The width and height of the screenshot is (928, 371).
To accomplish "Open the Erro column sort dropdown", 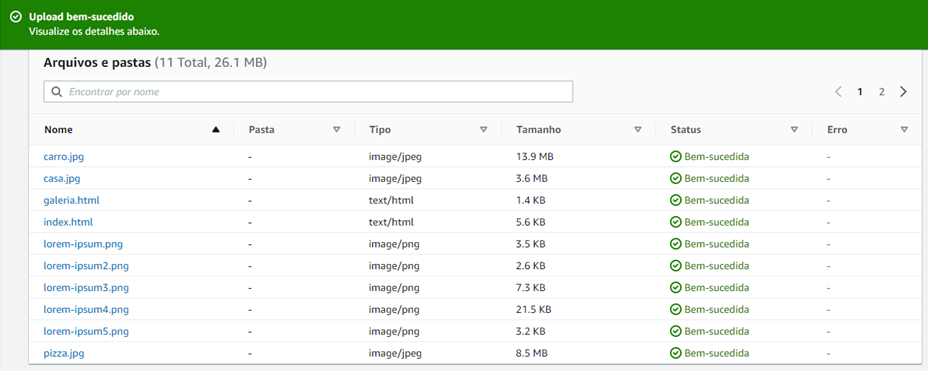I will point(904,130).
